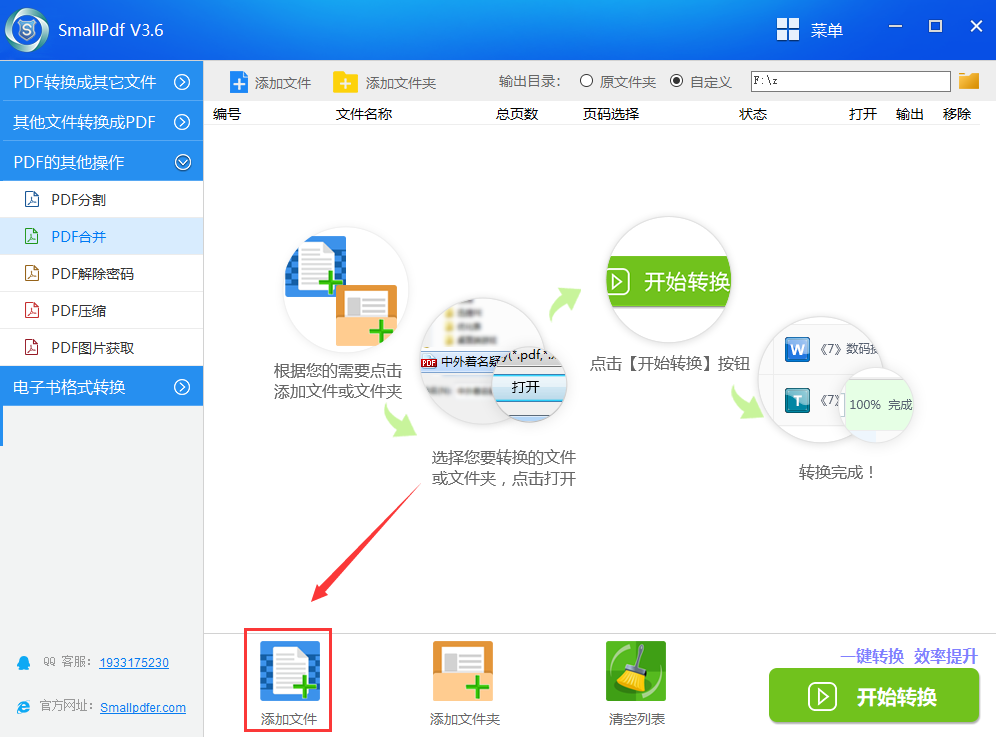Click the 打开 column header

pos(863,114)
